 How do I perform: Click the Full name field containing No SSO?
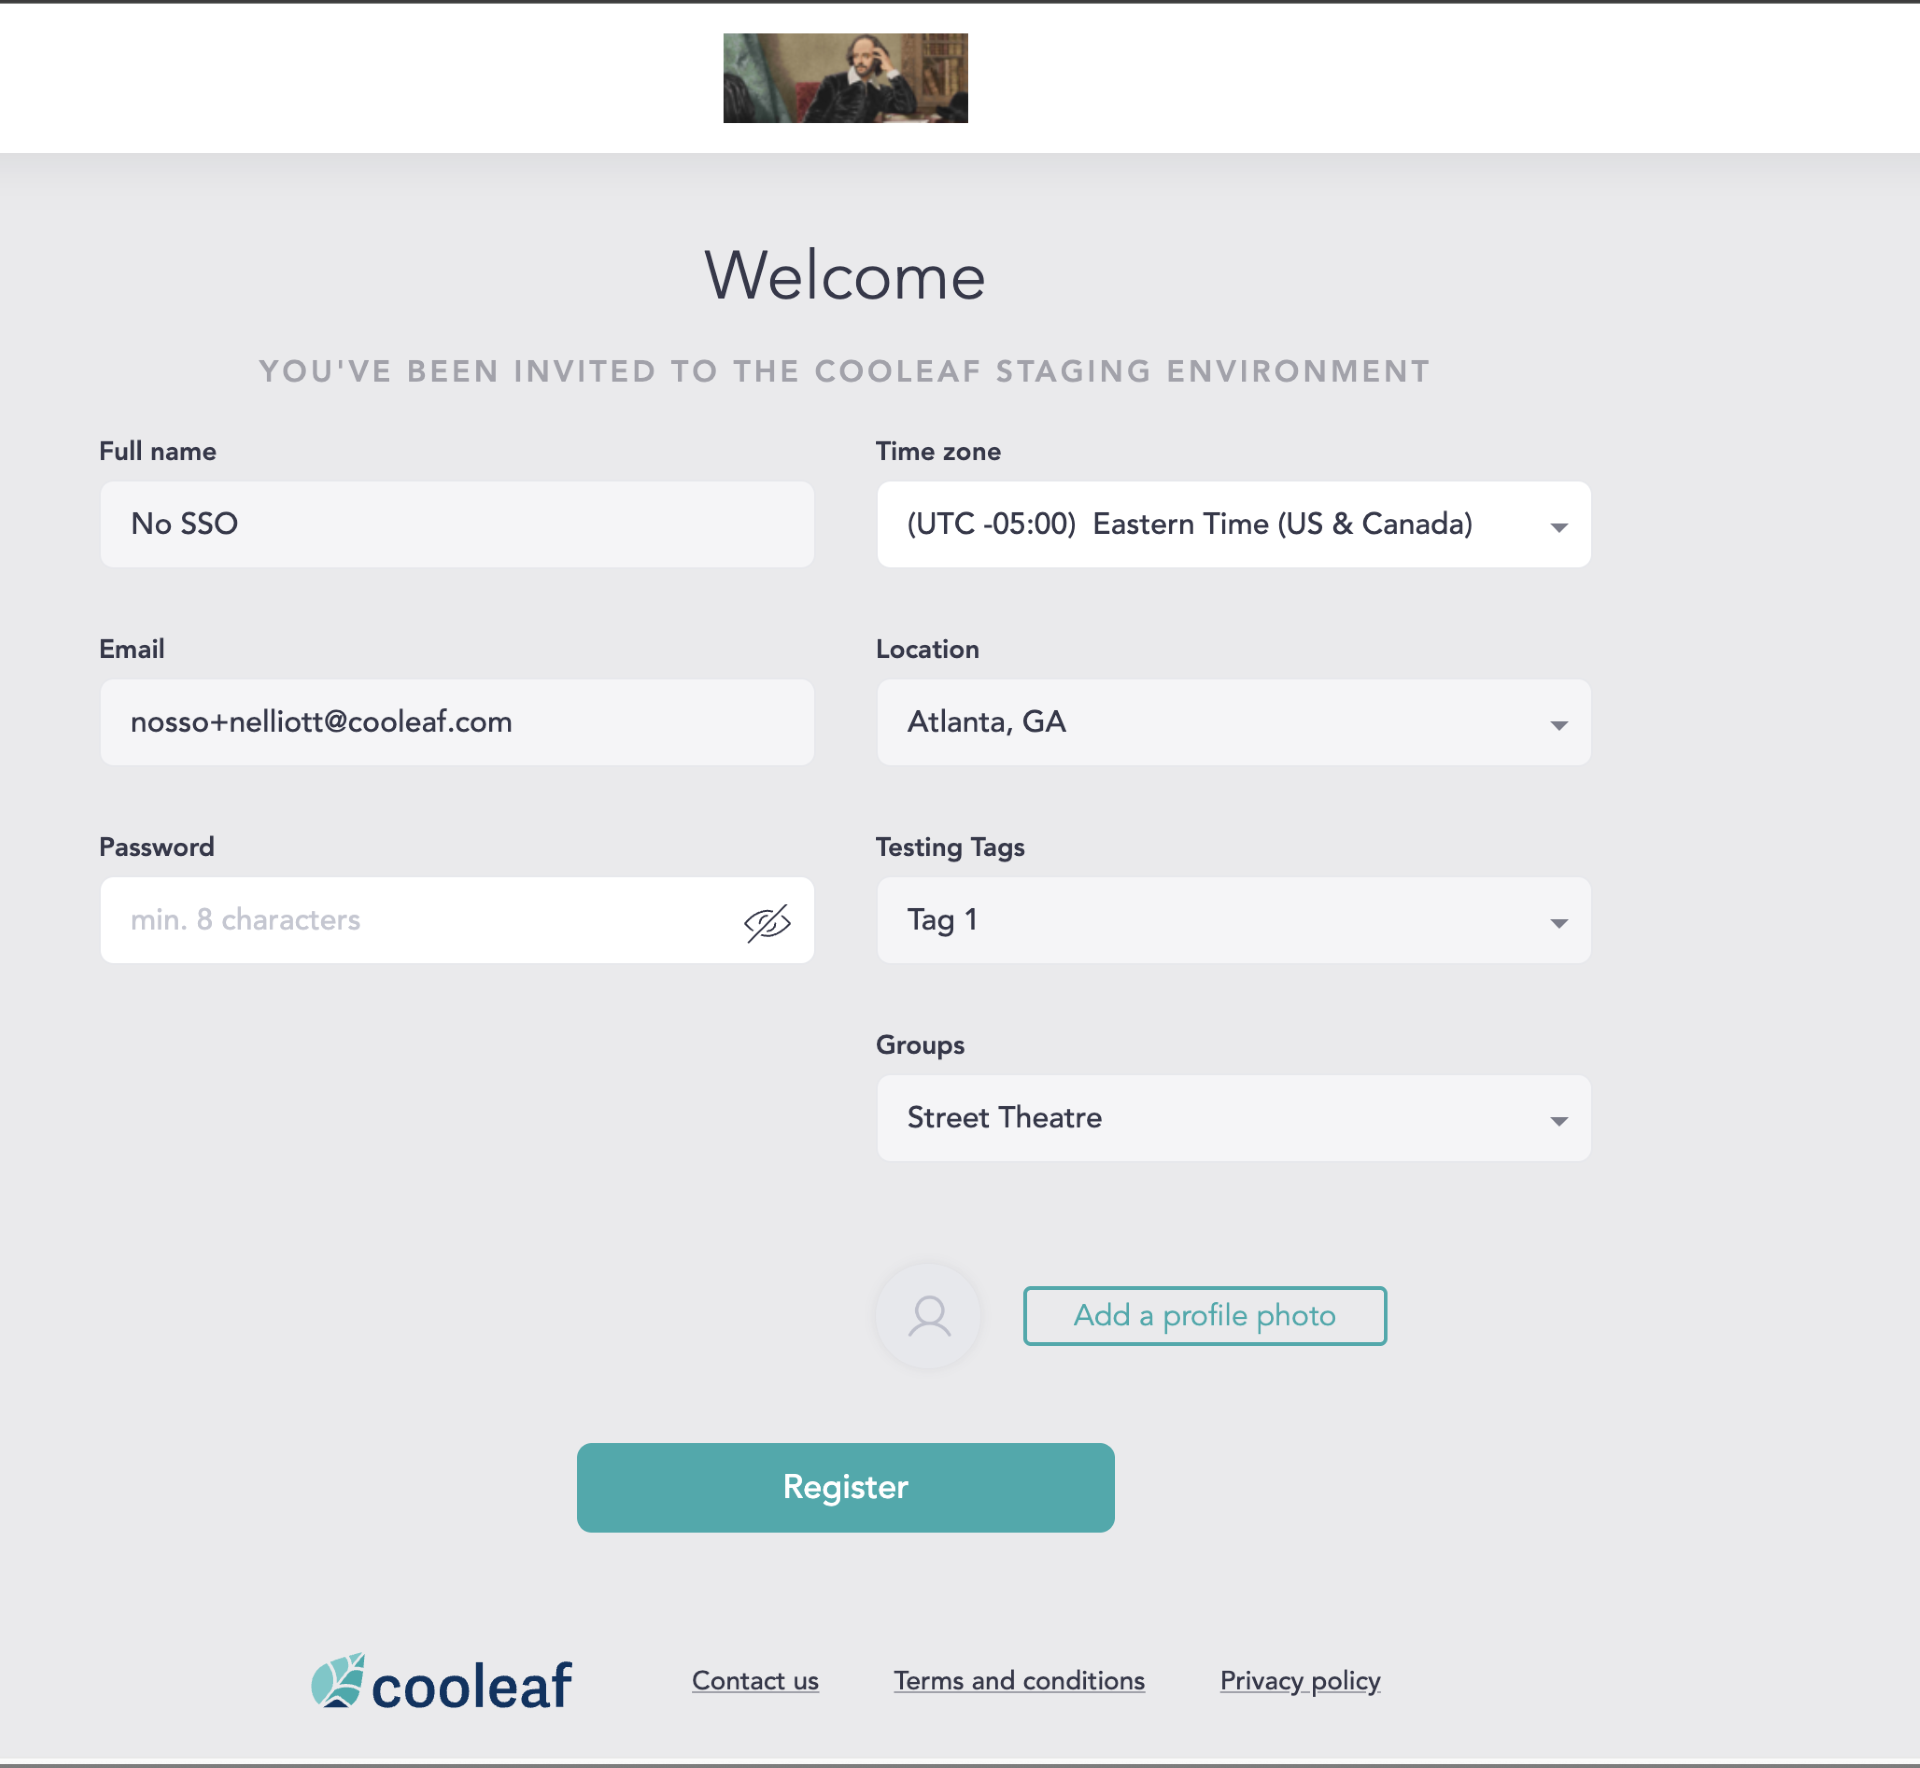click(457, 524)
